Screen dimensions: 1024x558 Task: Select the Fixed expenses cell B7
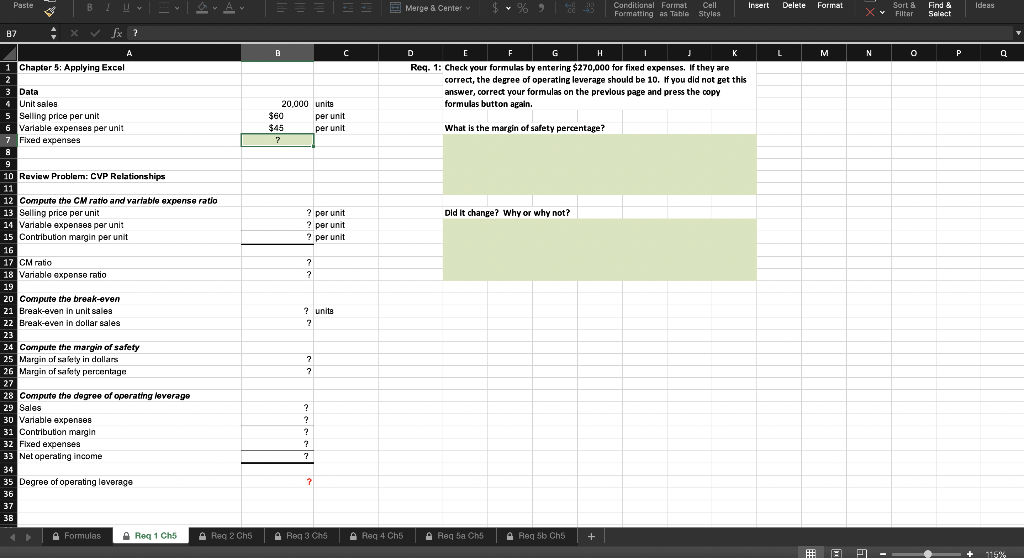click(x=278, y=140)
